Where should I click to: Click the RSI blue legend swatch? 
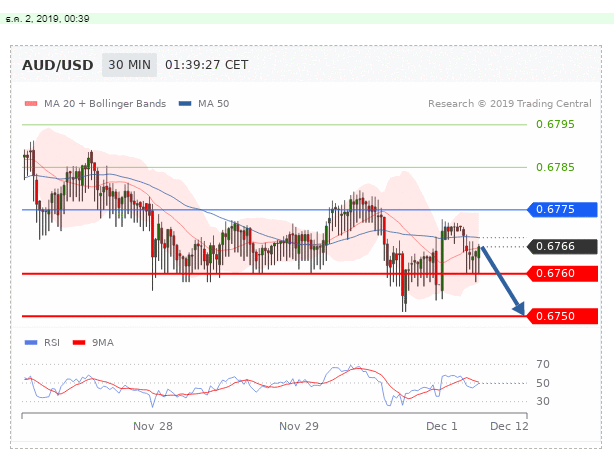[31, 343]
